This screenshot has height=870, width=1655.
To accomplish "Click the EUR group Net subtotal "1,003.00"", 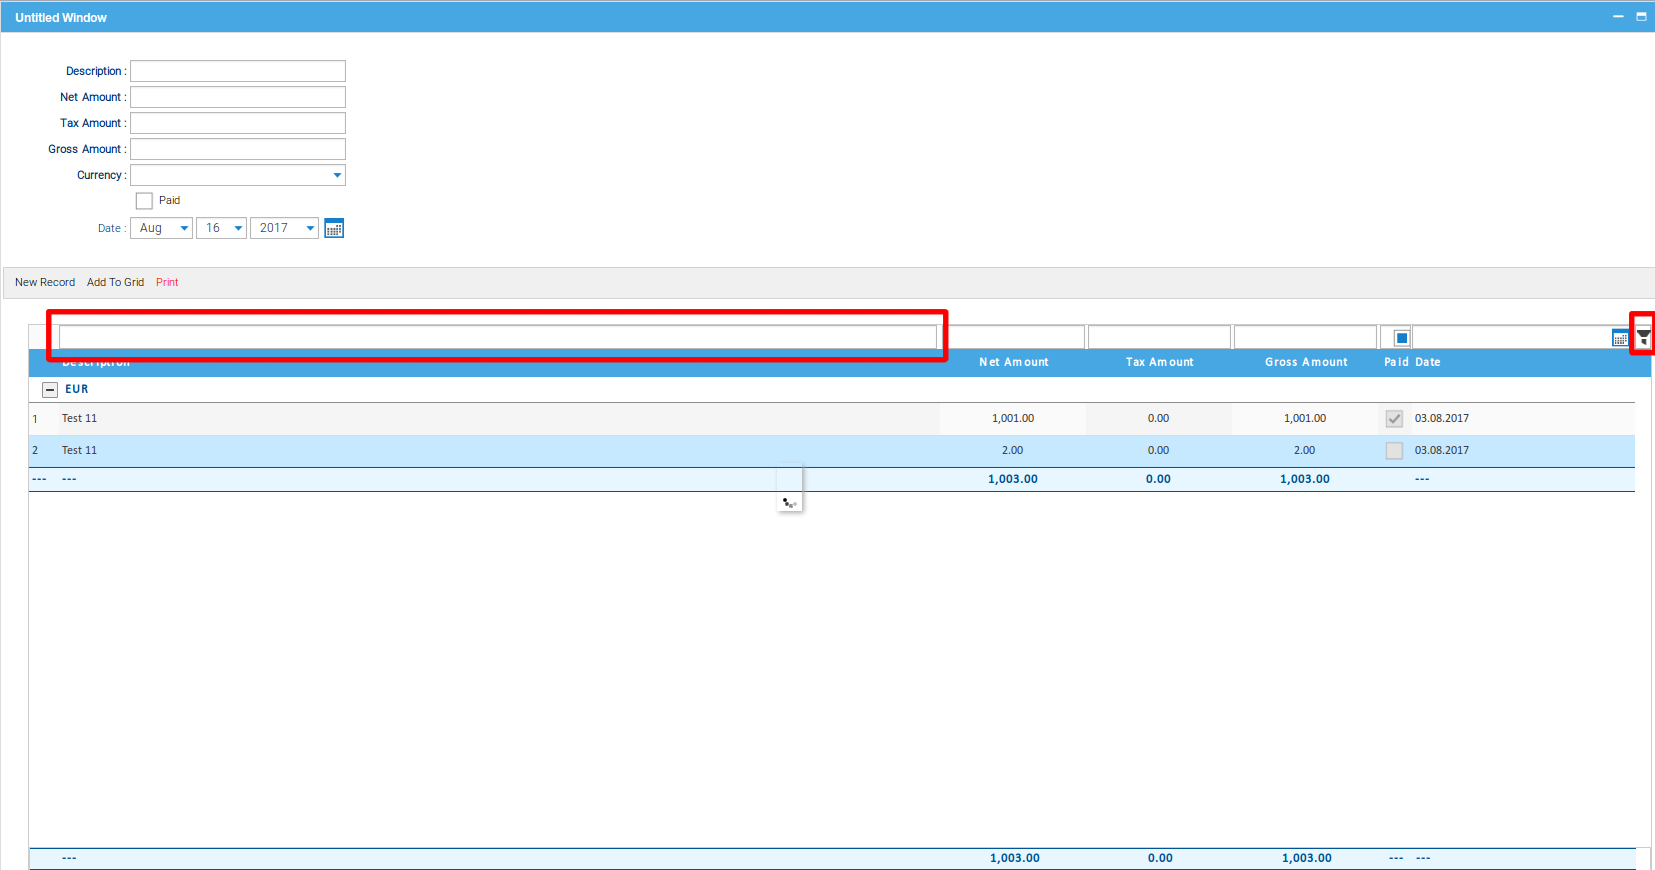I will [x=1013, y=480].
